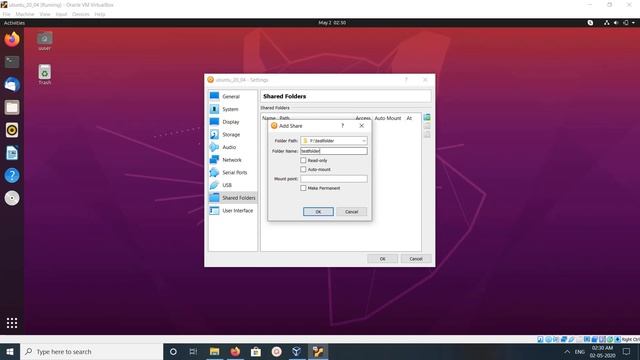Open Files manager in the Ubuntu dock
Screen dimensions: 640x360
pos(12,107)
